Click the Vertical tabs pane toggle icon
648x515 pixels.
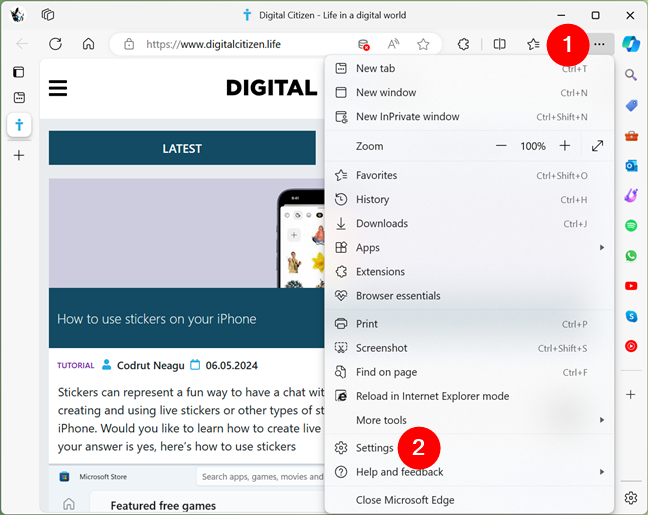tap(19, 72)
